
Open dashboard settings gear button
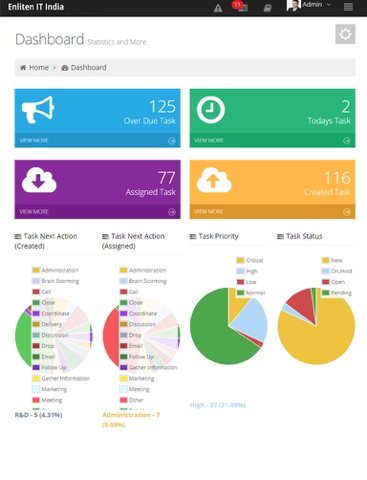(x=345, y=34)
